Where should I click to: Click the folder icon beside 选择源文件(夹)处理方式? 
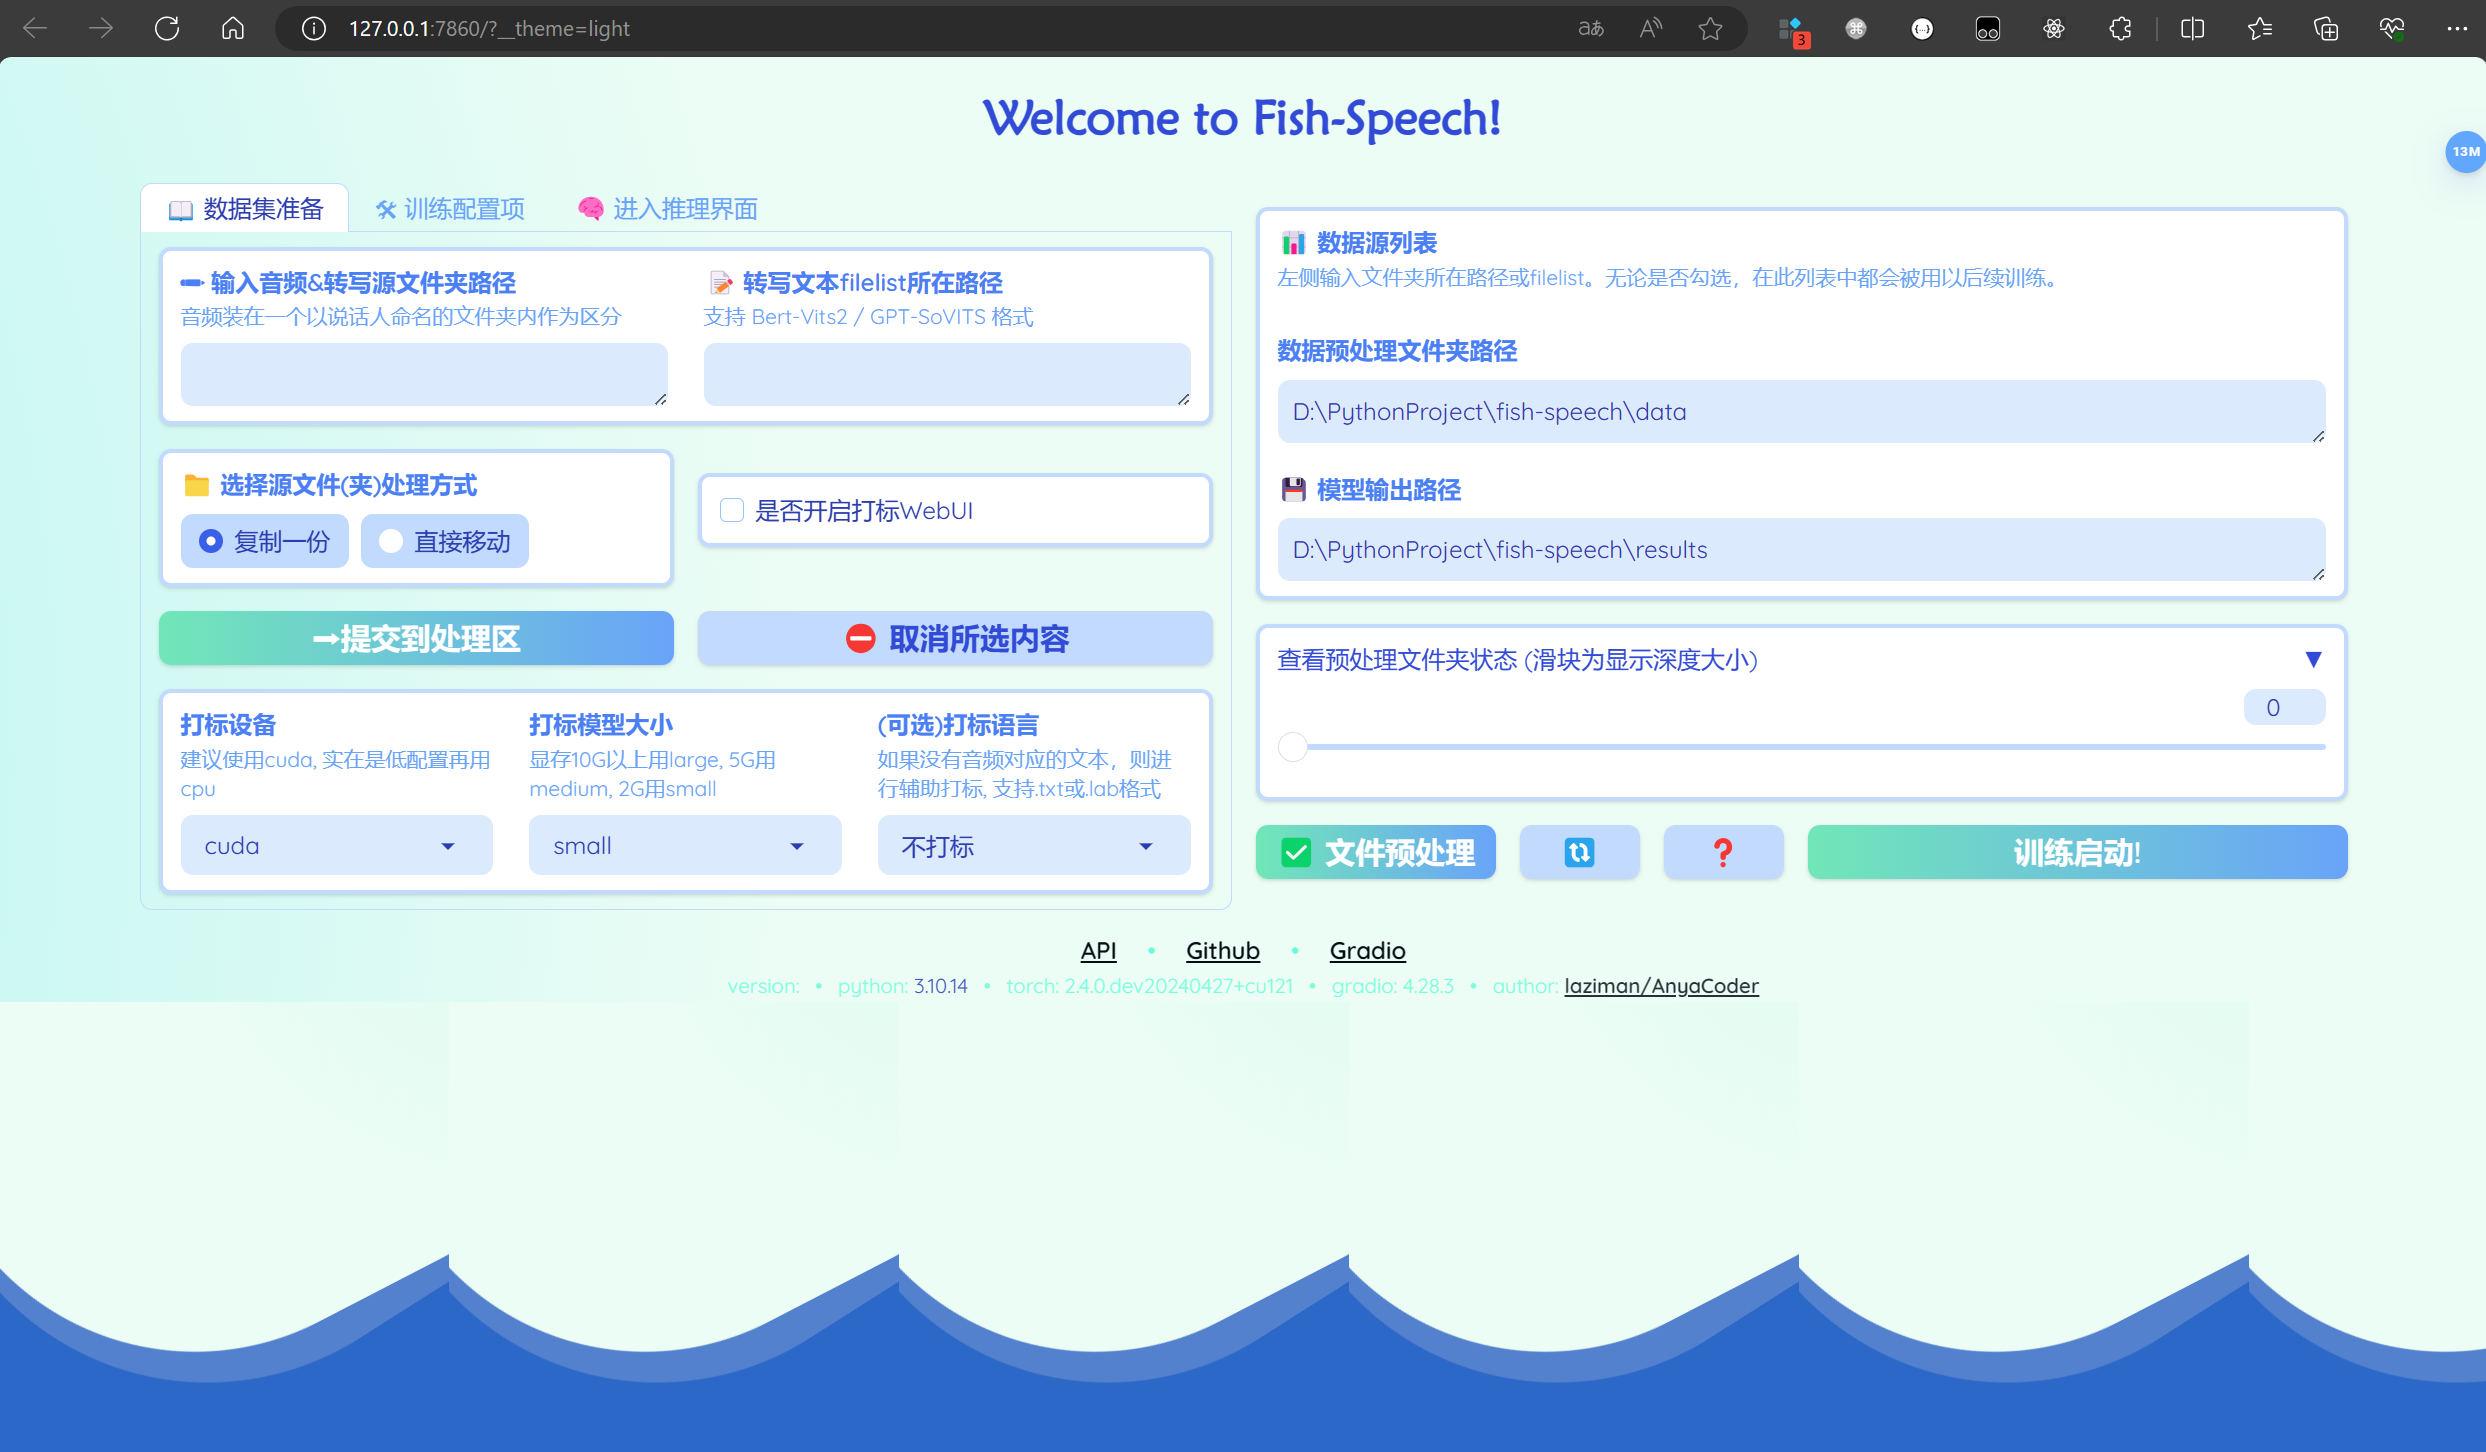click(x=196, y=484)
